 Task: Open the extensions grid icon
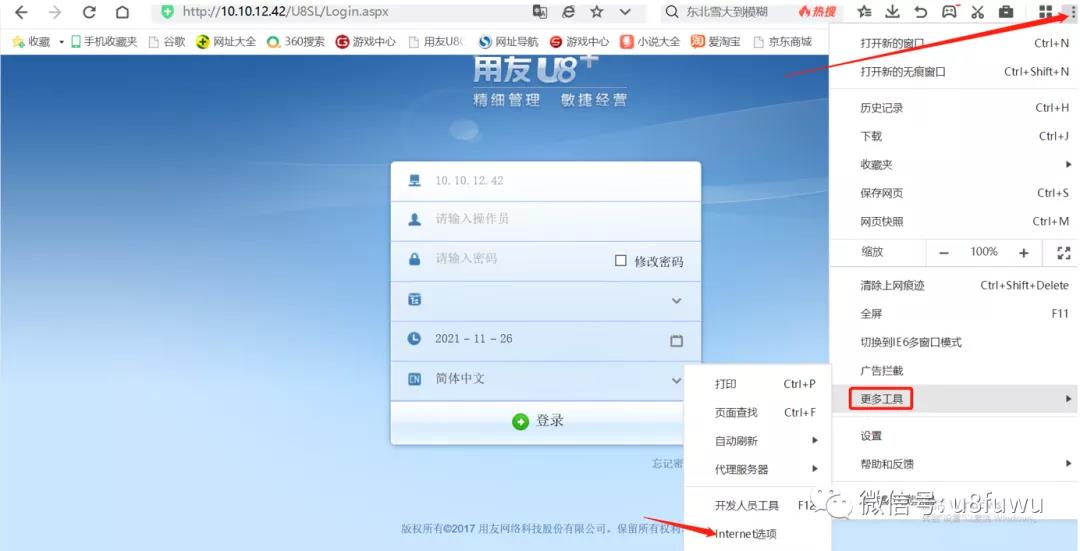pyautogui.click(x=1046, y=12)
